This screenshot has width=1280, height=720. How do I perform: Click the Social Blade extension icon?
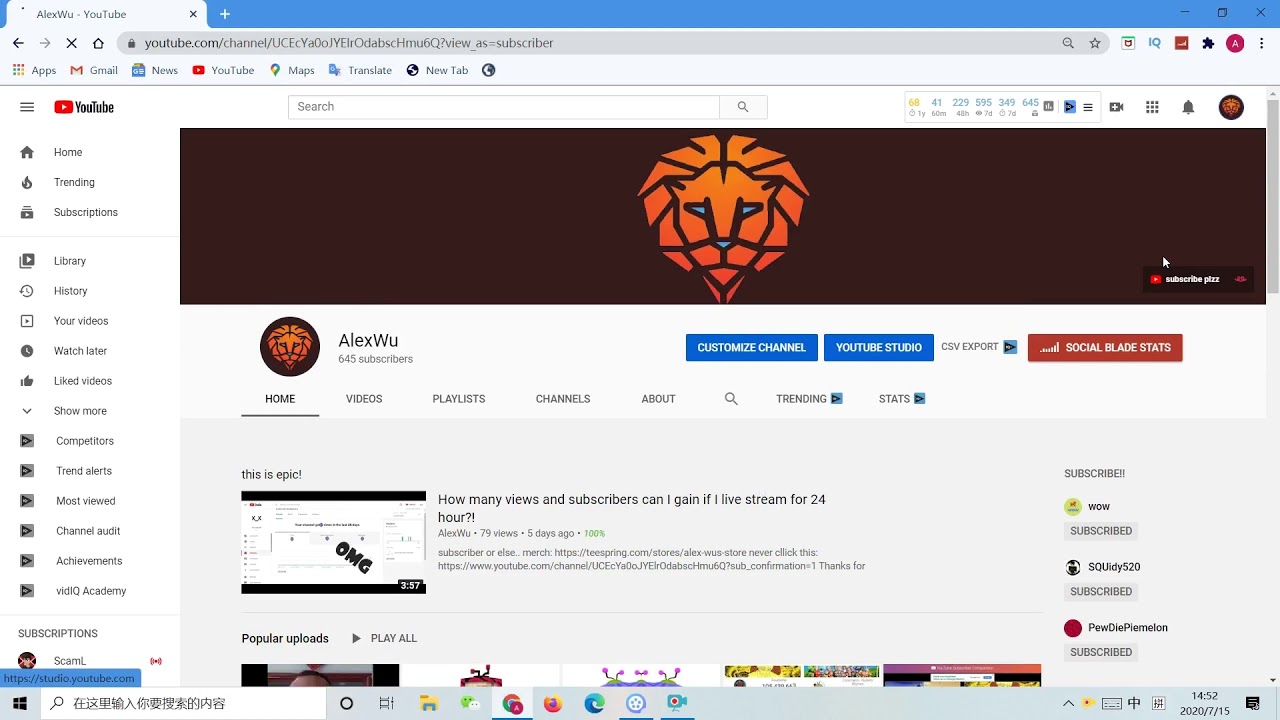click(x=1181, y=43)
